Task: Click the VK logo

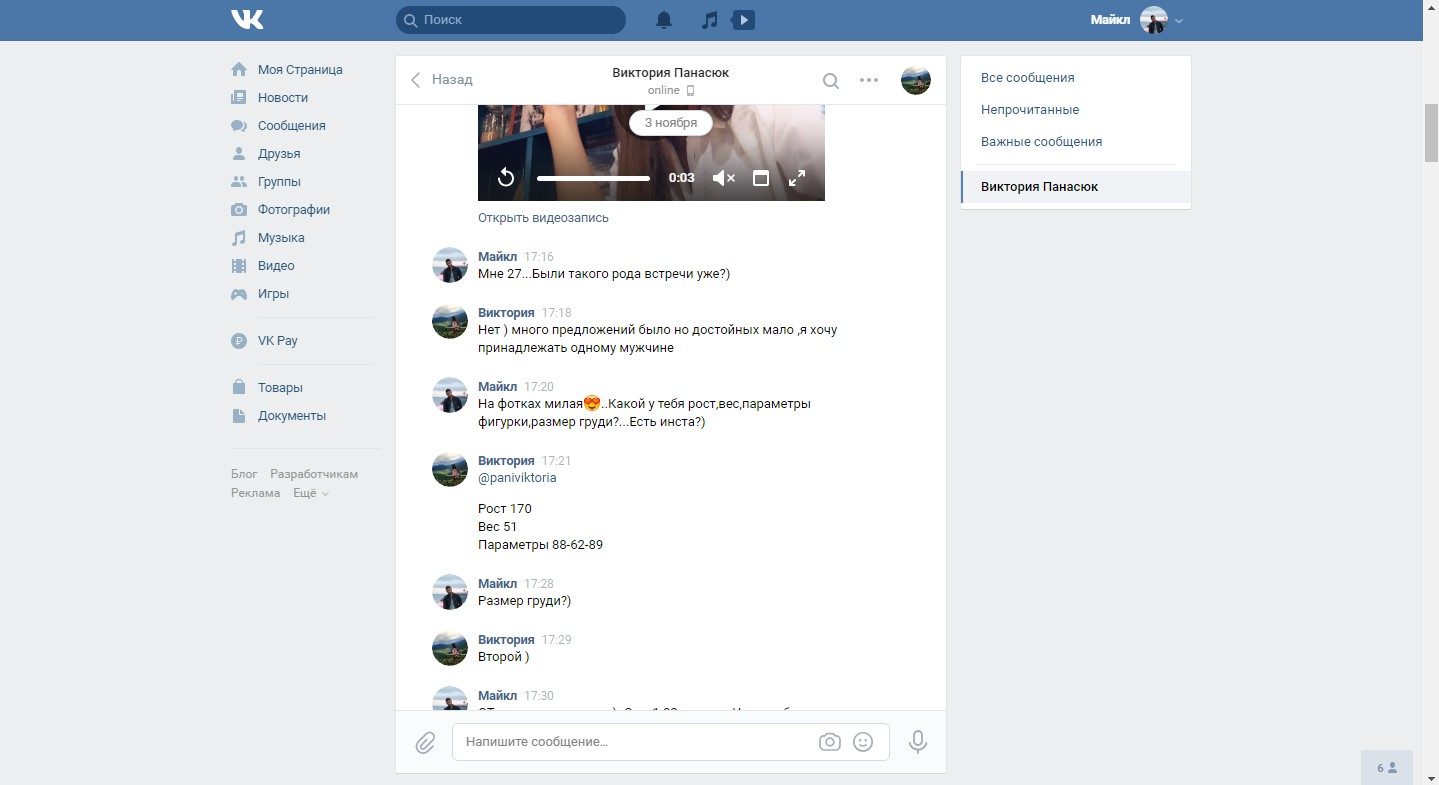Action: (x=247, y=20)
